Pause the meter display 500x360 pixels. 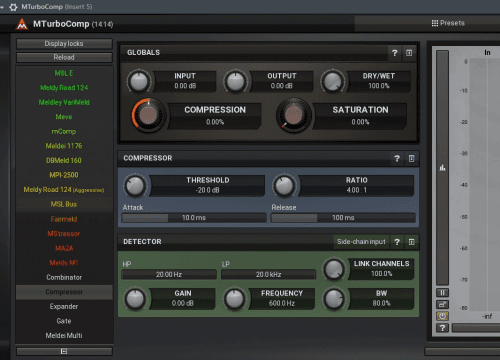tap(442, 293)
